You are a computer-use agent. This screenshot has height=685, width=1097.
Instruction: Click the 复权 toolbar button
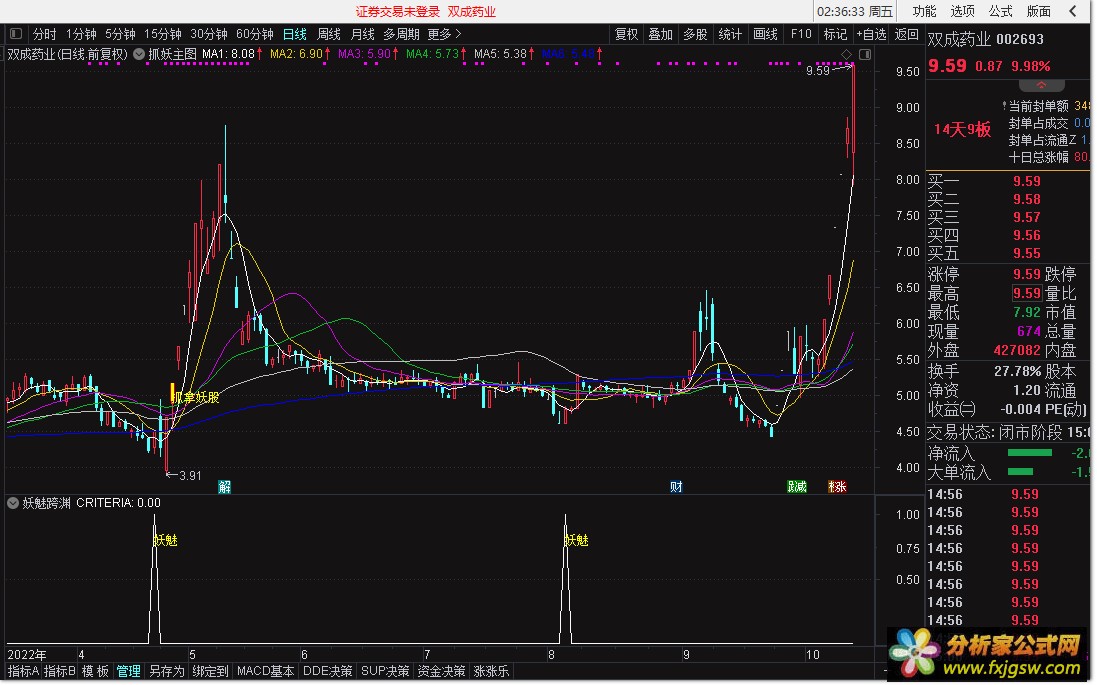tap(626, 34)
